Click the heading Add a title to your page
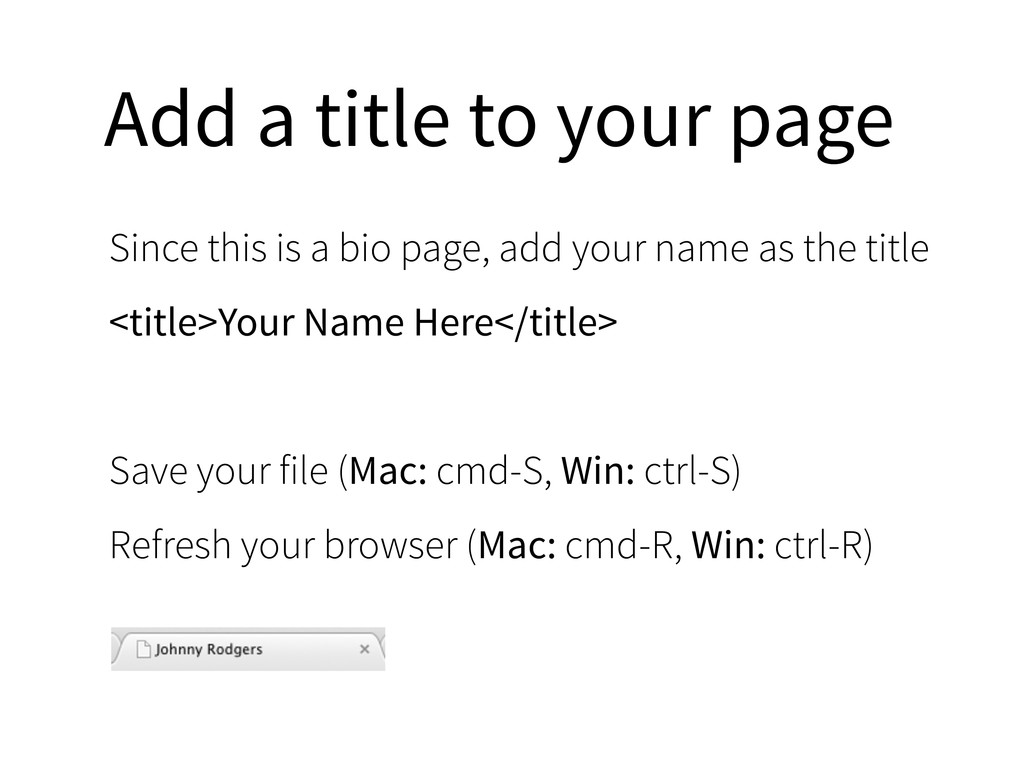This screenshot has height=768, width=1024. [x=498, y=121]
